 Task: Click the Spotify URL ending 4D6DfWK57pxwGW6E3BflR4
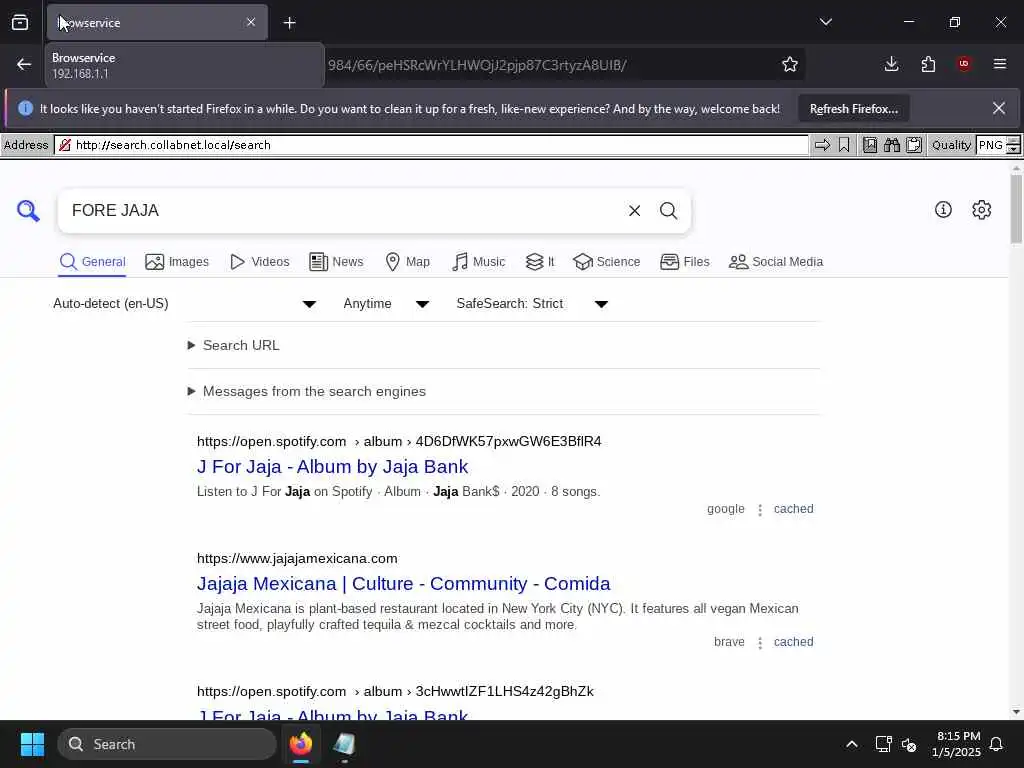point(399,441)
